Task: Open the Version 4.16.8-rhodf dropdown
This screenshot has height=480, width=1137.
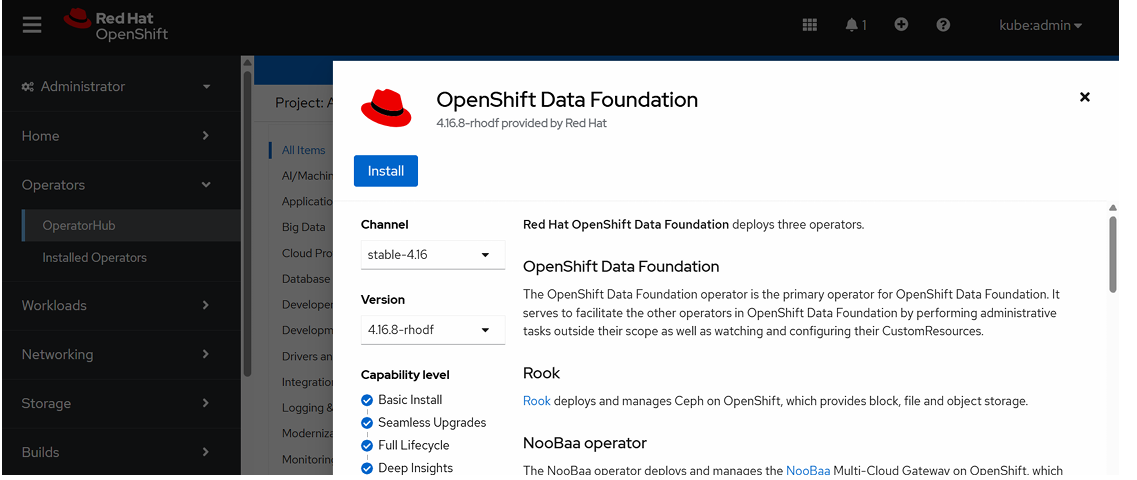Action: 432,330
